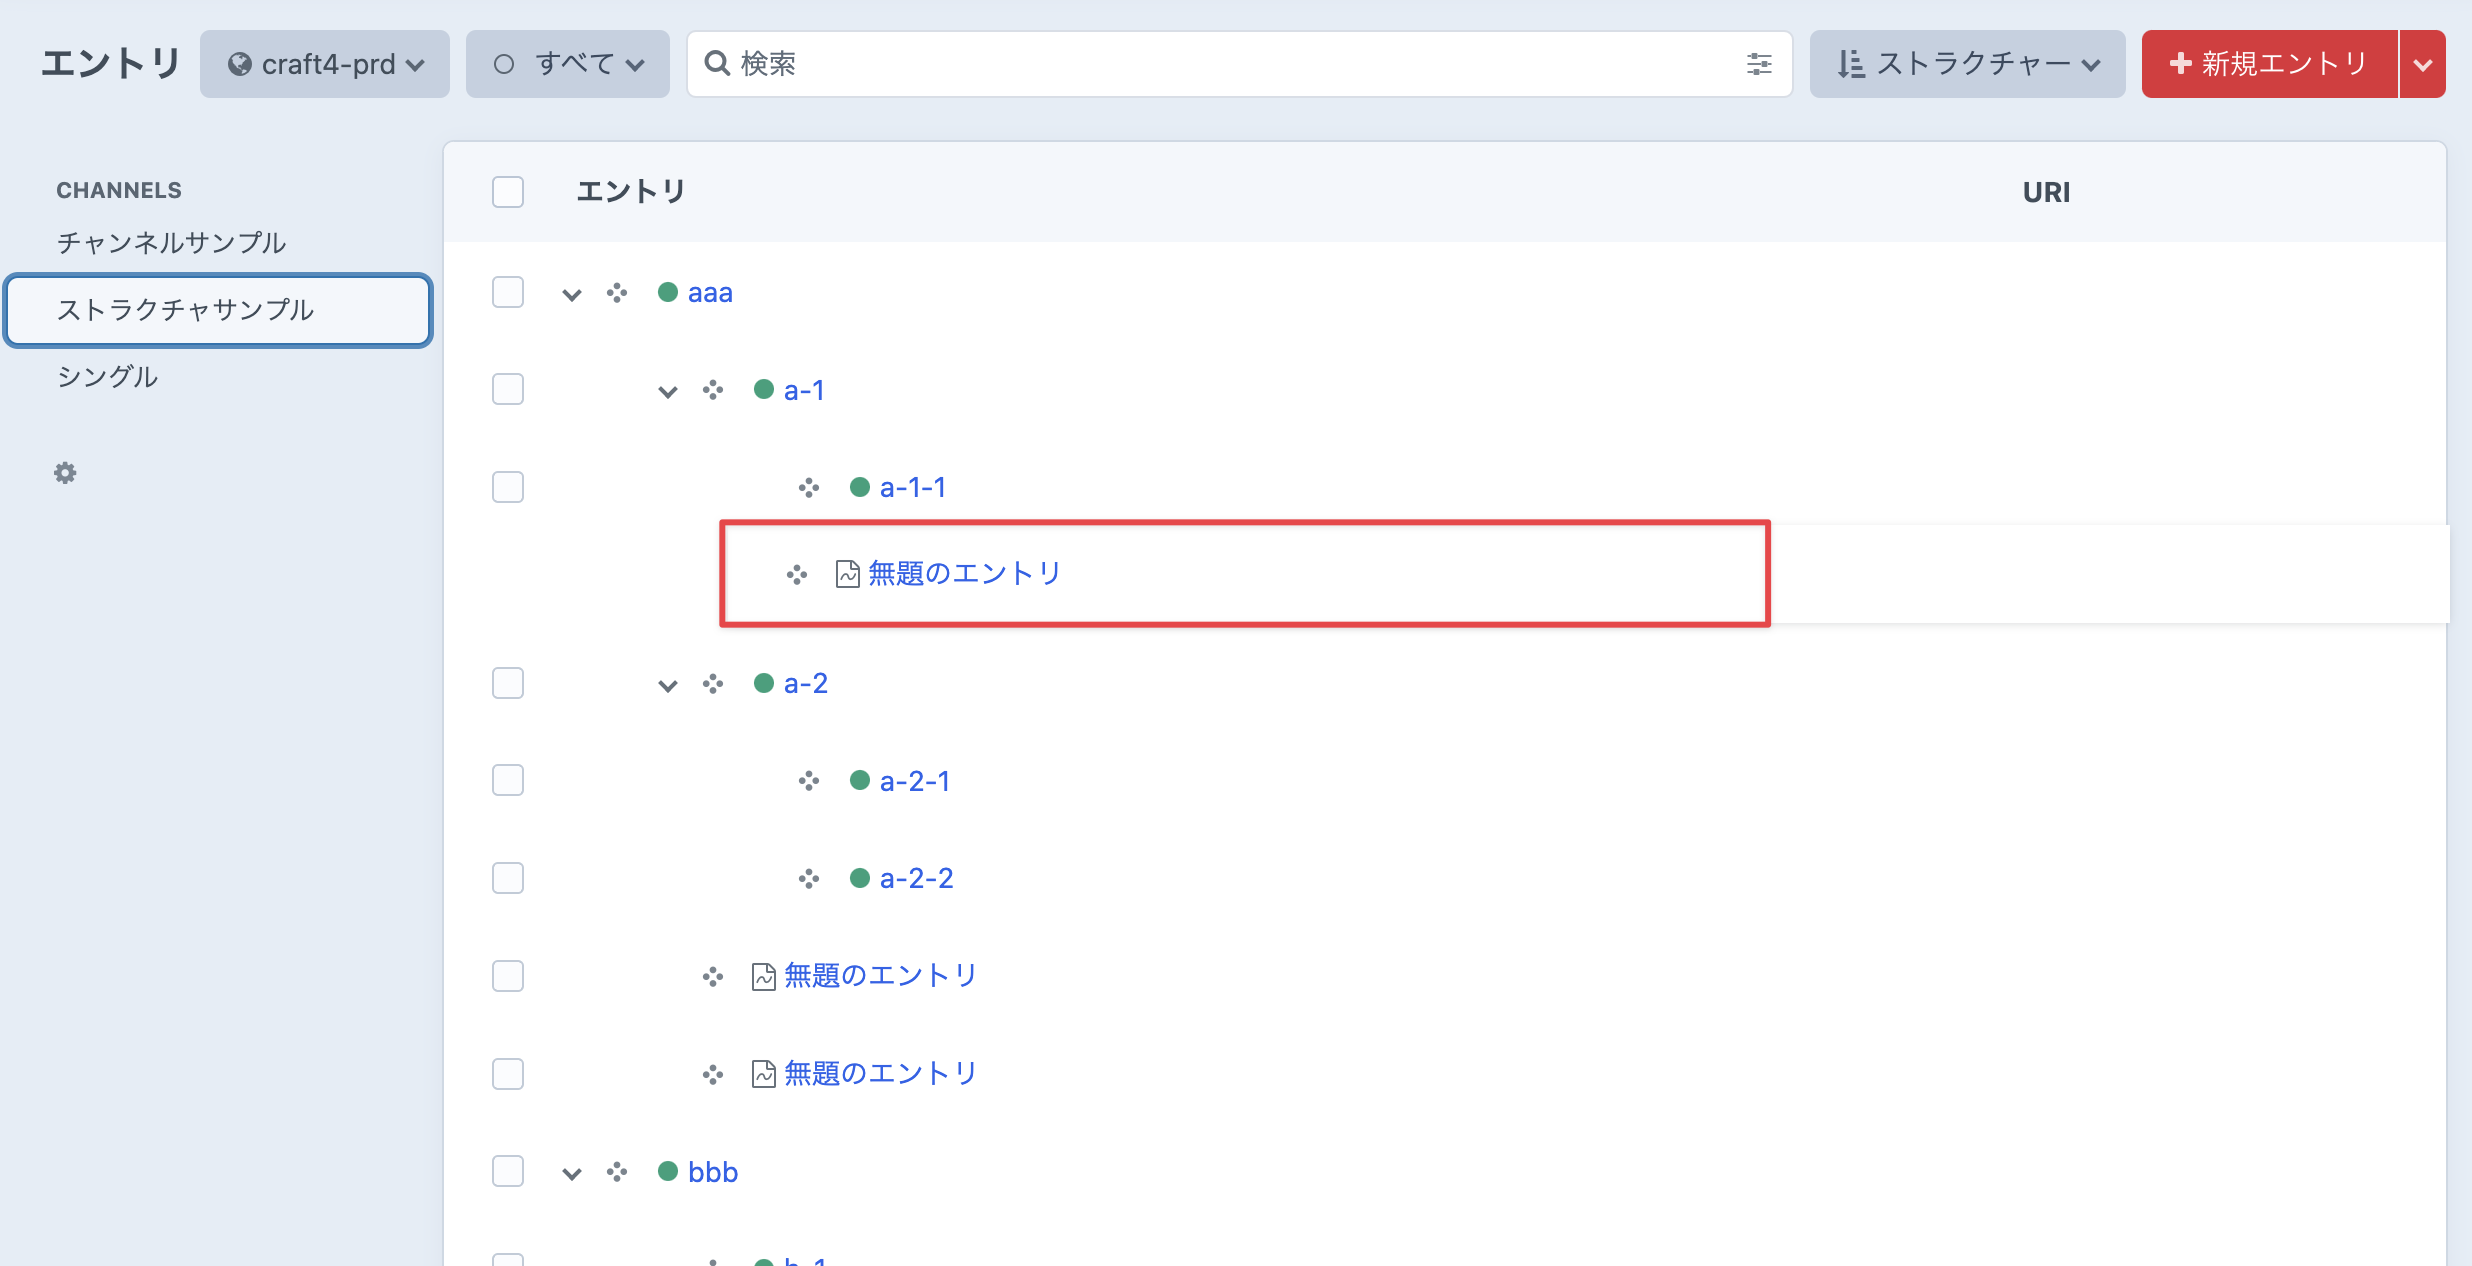
Task: Open the settings gear in the sidebar
Action: click(64, 472)
